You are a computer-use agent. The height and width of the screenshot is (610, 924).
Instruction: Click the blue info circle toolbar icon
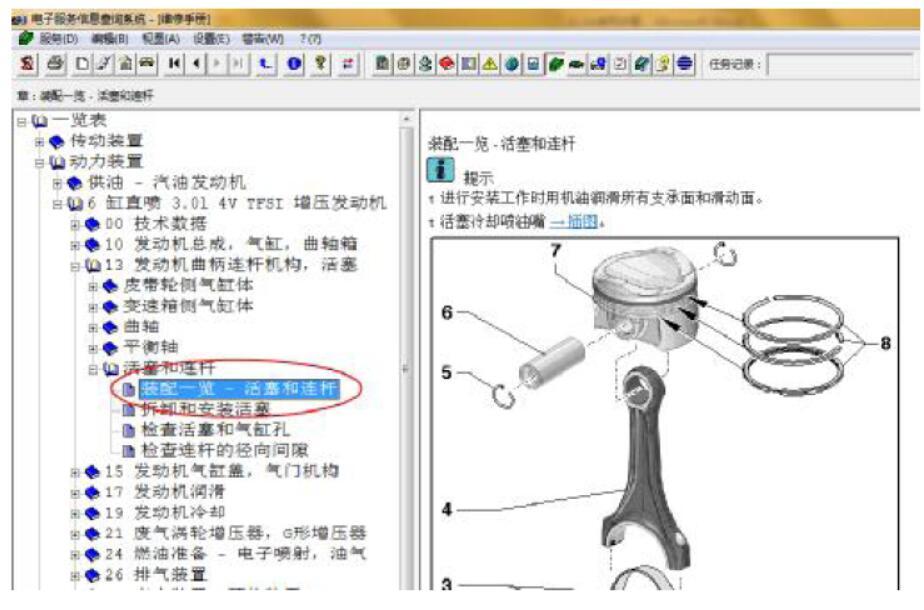click(x=294, y=64)
